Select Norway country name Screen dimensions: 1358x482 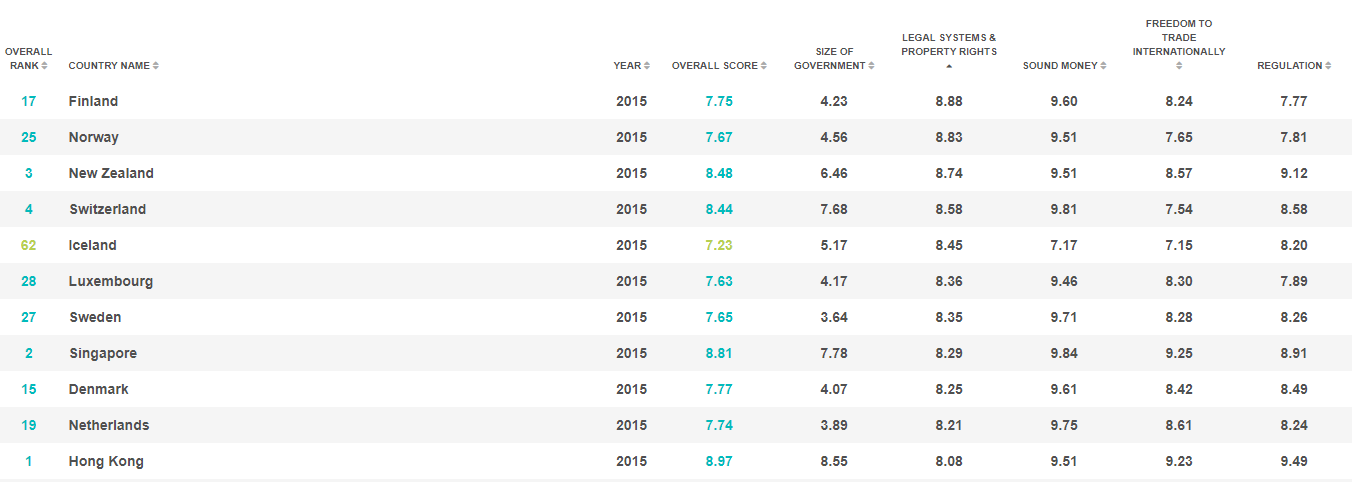[x=93, y=137]
